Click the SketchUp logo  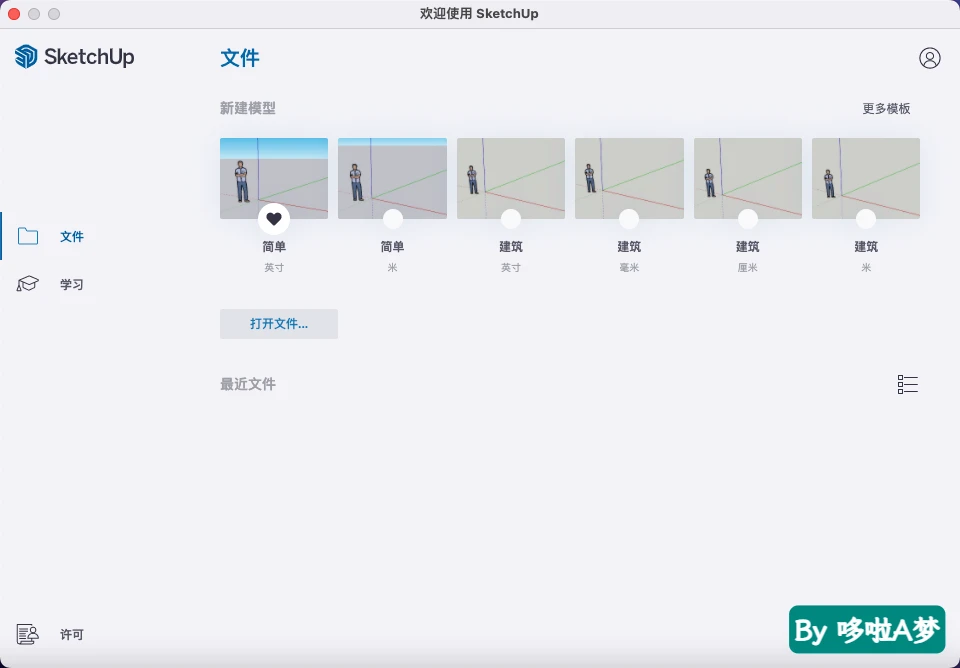(x=74, y=56)
